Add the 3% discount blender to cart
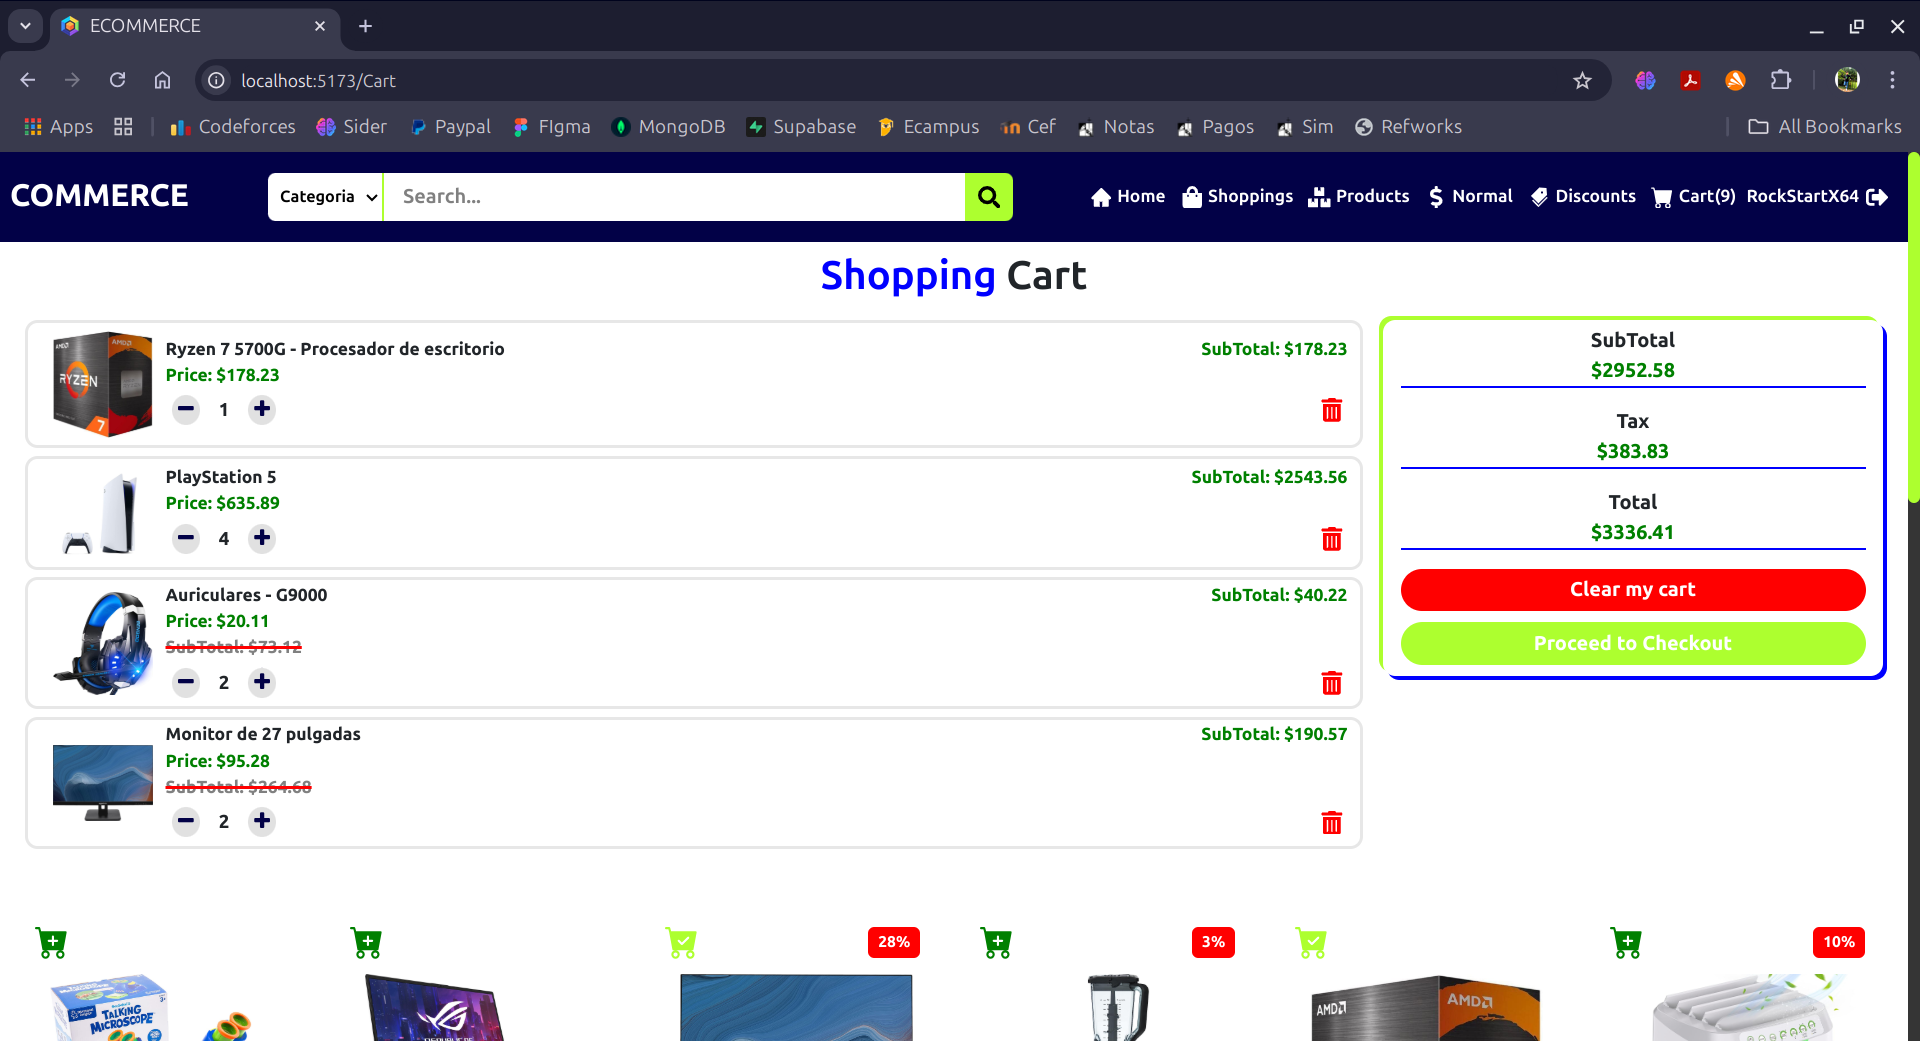Viewport: 1920px width, 1041px height. coord(997,943)
